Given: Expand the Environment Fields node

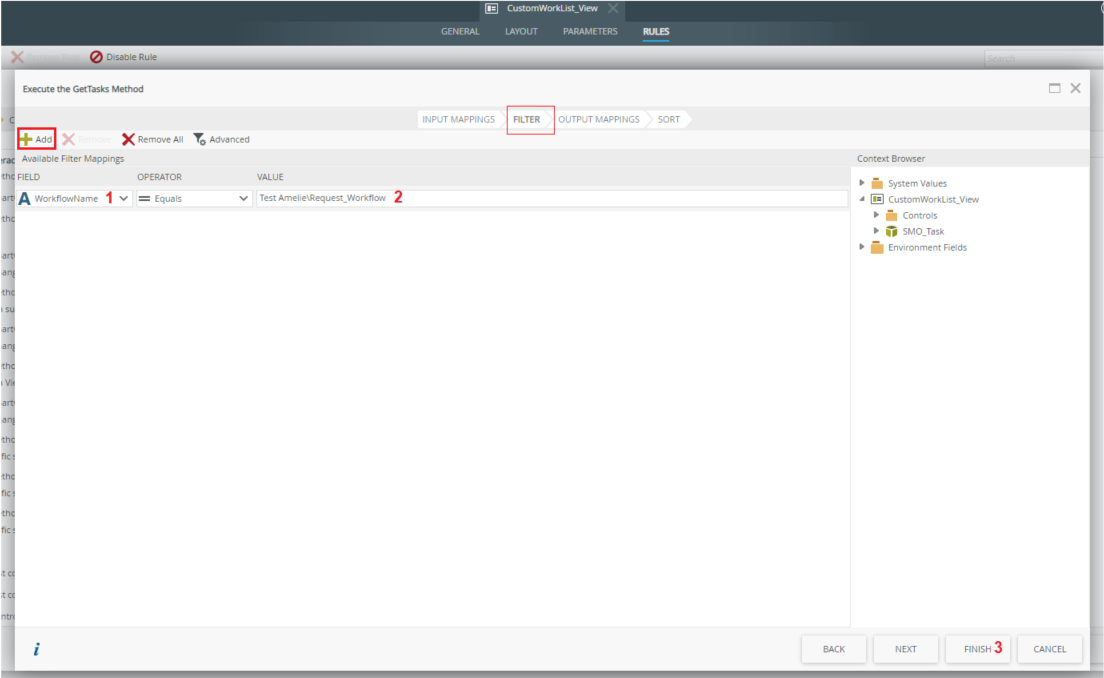Looking at the screenshot, I should 863,247.
